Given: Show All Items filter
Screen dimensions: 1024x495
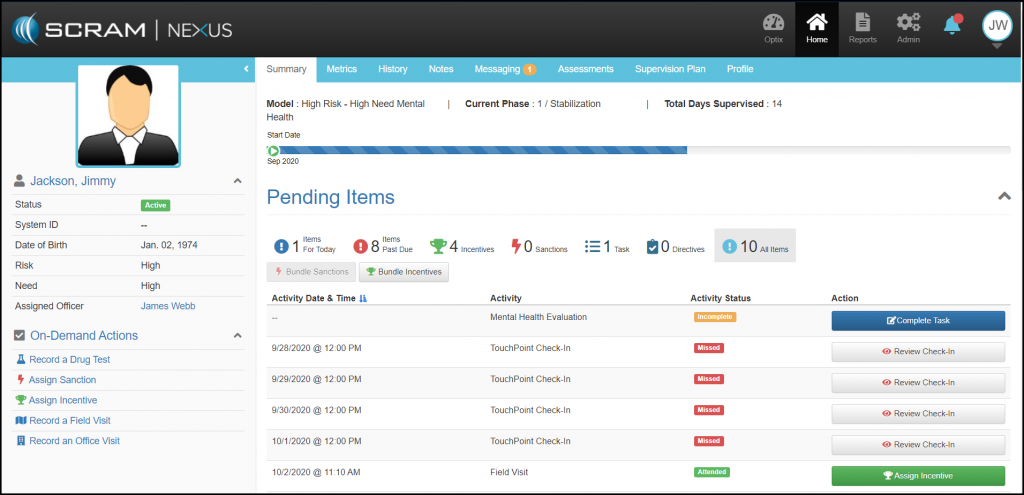Looking at the screenshot, I should click(755, 246).
